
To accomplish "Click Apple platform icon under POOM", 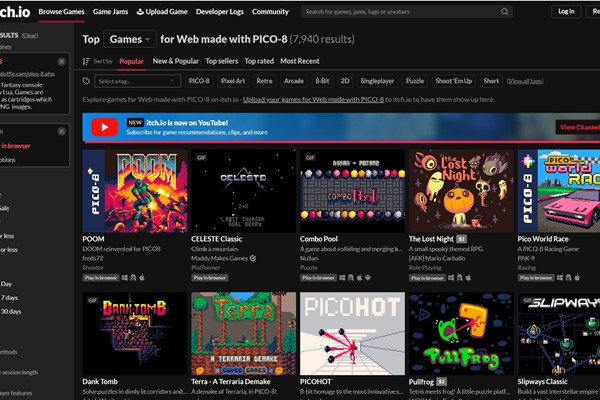I will (x=142, y=278).
